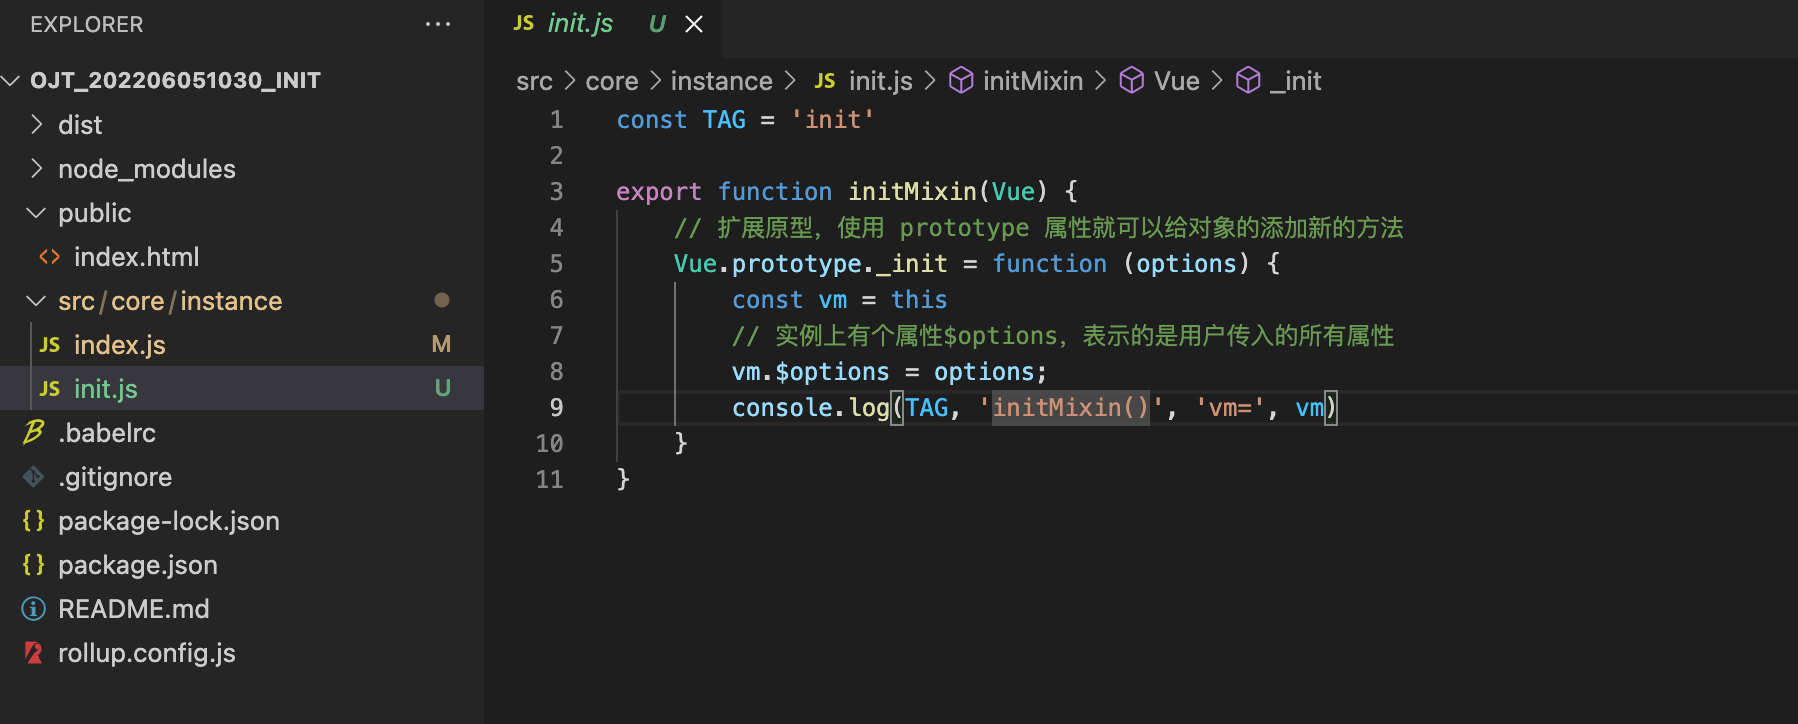This screenshot has width=1798, height=724.
Task: Click the $options comment on line 7
Action: click(x=1063, y=336)
